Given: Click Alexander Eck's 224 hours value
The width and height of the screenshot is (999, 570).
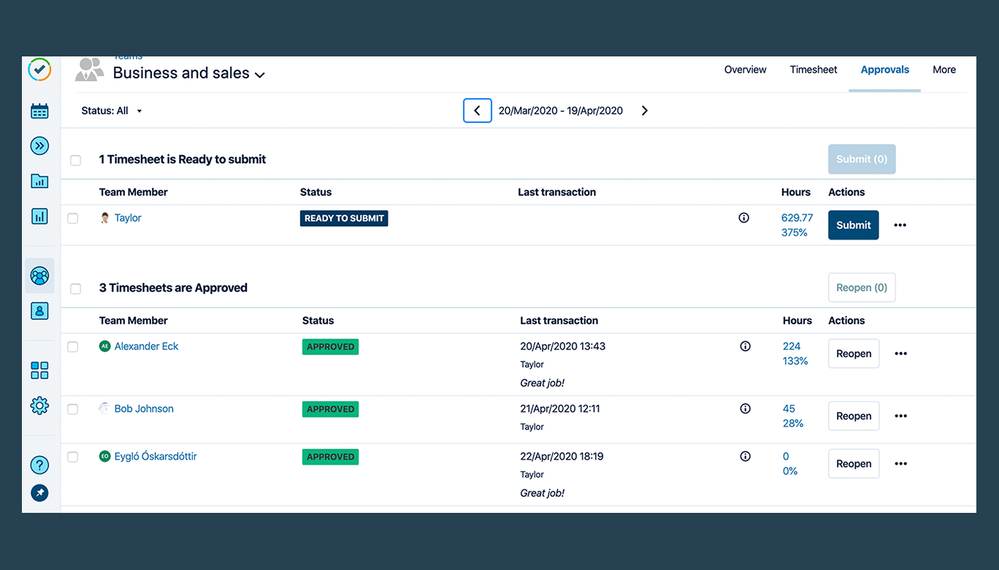Looking at the screenshot, I should 791,346.
